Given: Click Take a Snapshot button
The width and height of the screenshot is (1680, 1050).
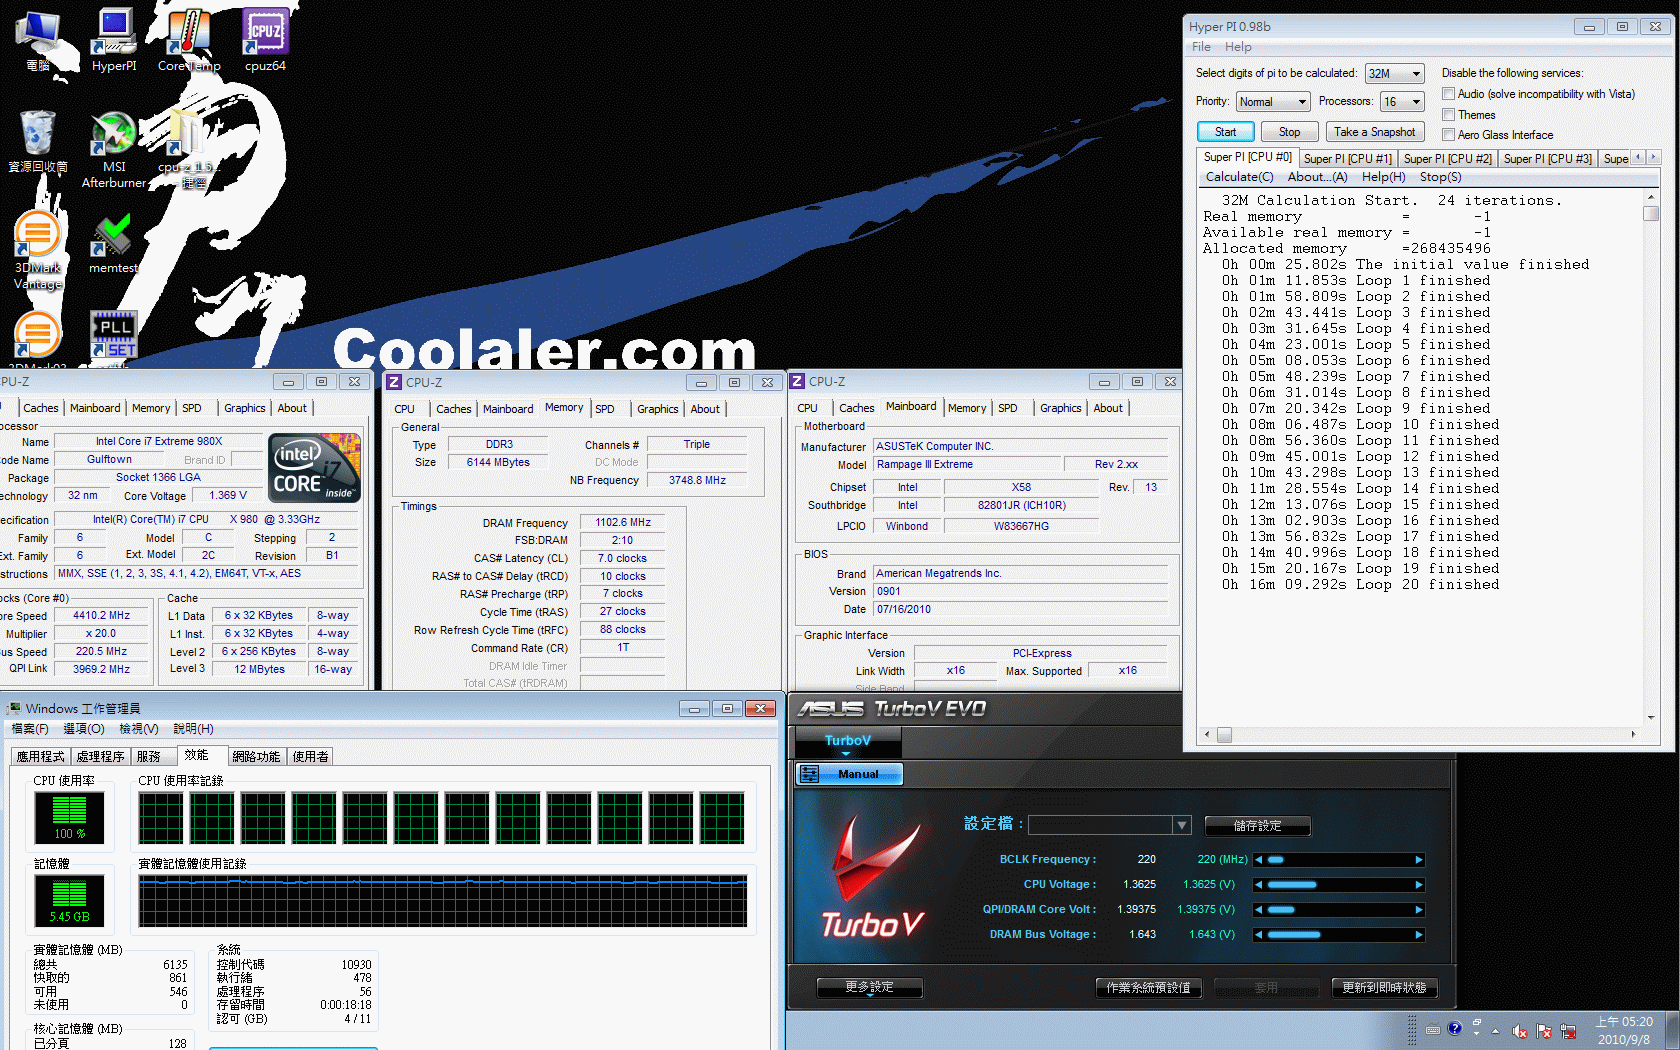Looking at the screenshot, I should (x=1374, y=132).
